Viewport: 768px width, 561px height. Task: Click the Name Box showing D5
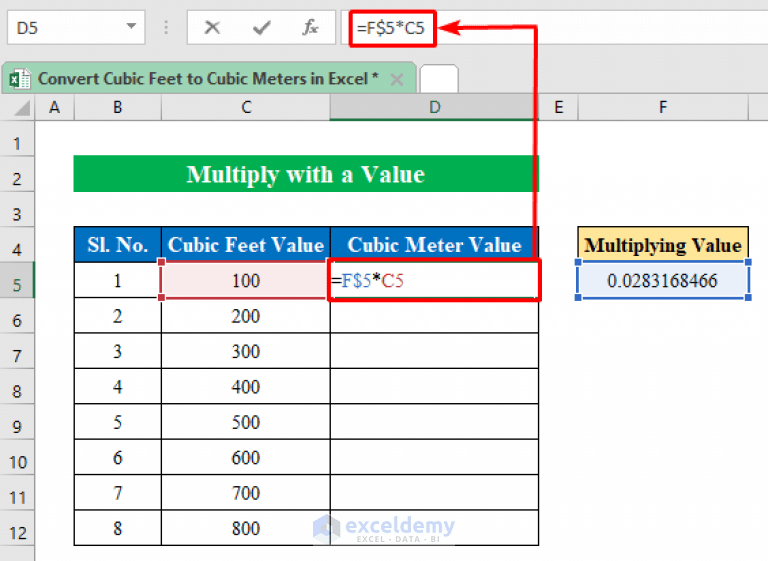[x=76, y=27]
